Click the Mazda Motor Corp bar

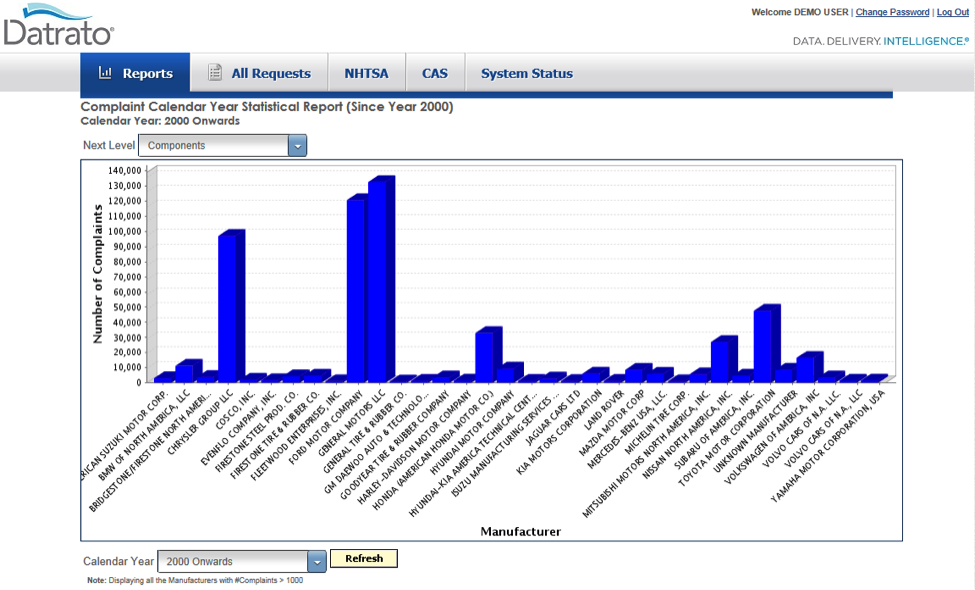coord(637,374)
